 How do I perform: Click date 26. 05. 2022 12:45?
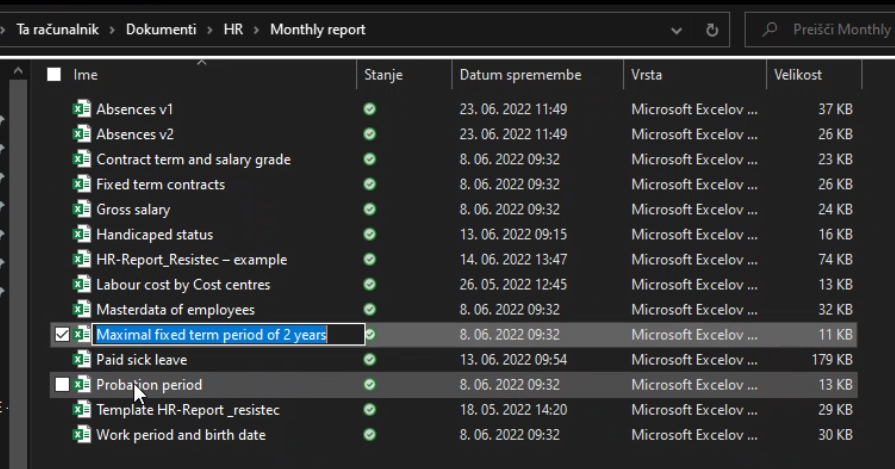point(513,285)
